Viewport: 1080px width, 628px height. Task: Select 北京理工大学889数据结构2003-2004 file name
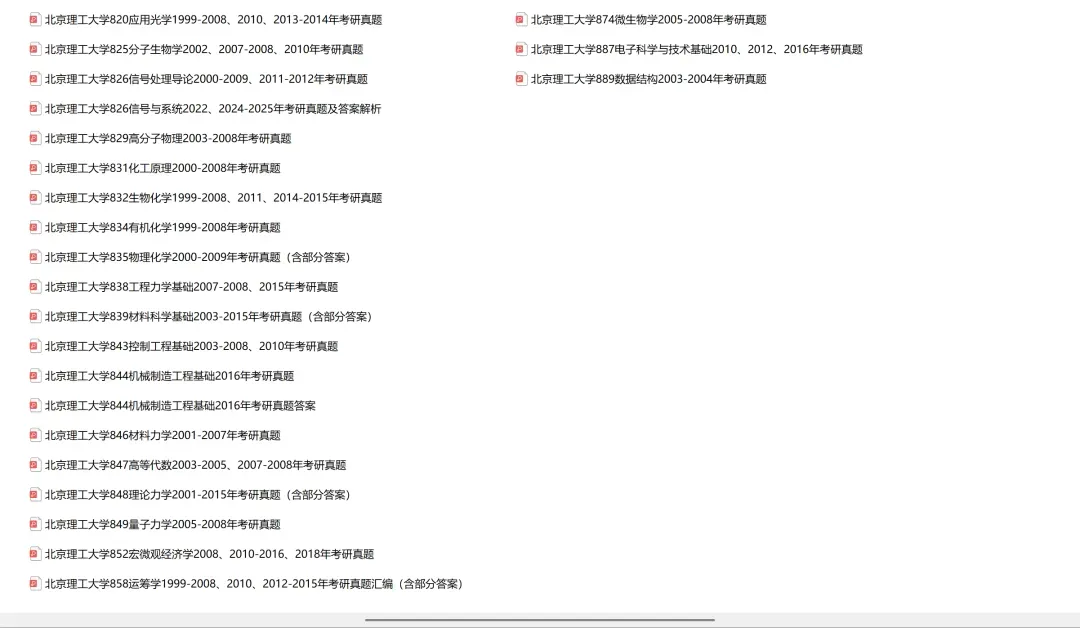(x=649, y=79)
